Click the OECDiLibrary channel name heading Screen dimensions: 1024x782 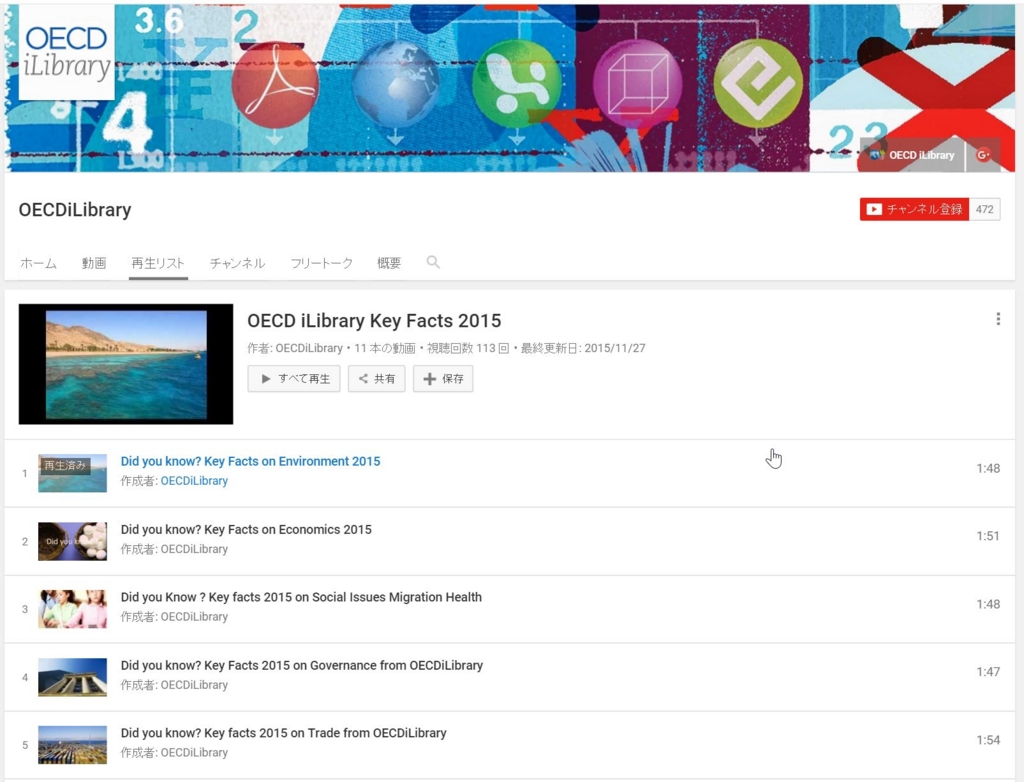(x=75, y=210)
